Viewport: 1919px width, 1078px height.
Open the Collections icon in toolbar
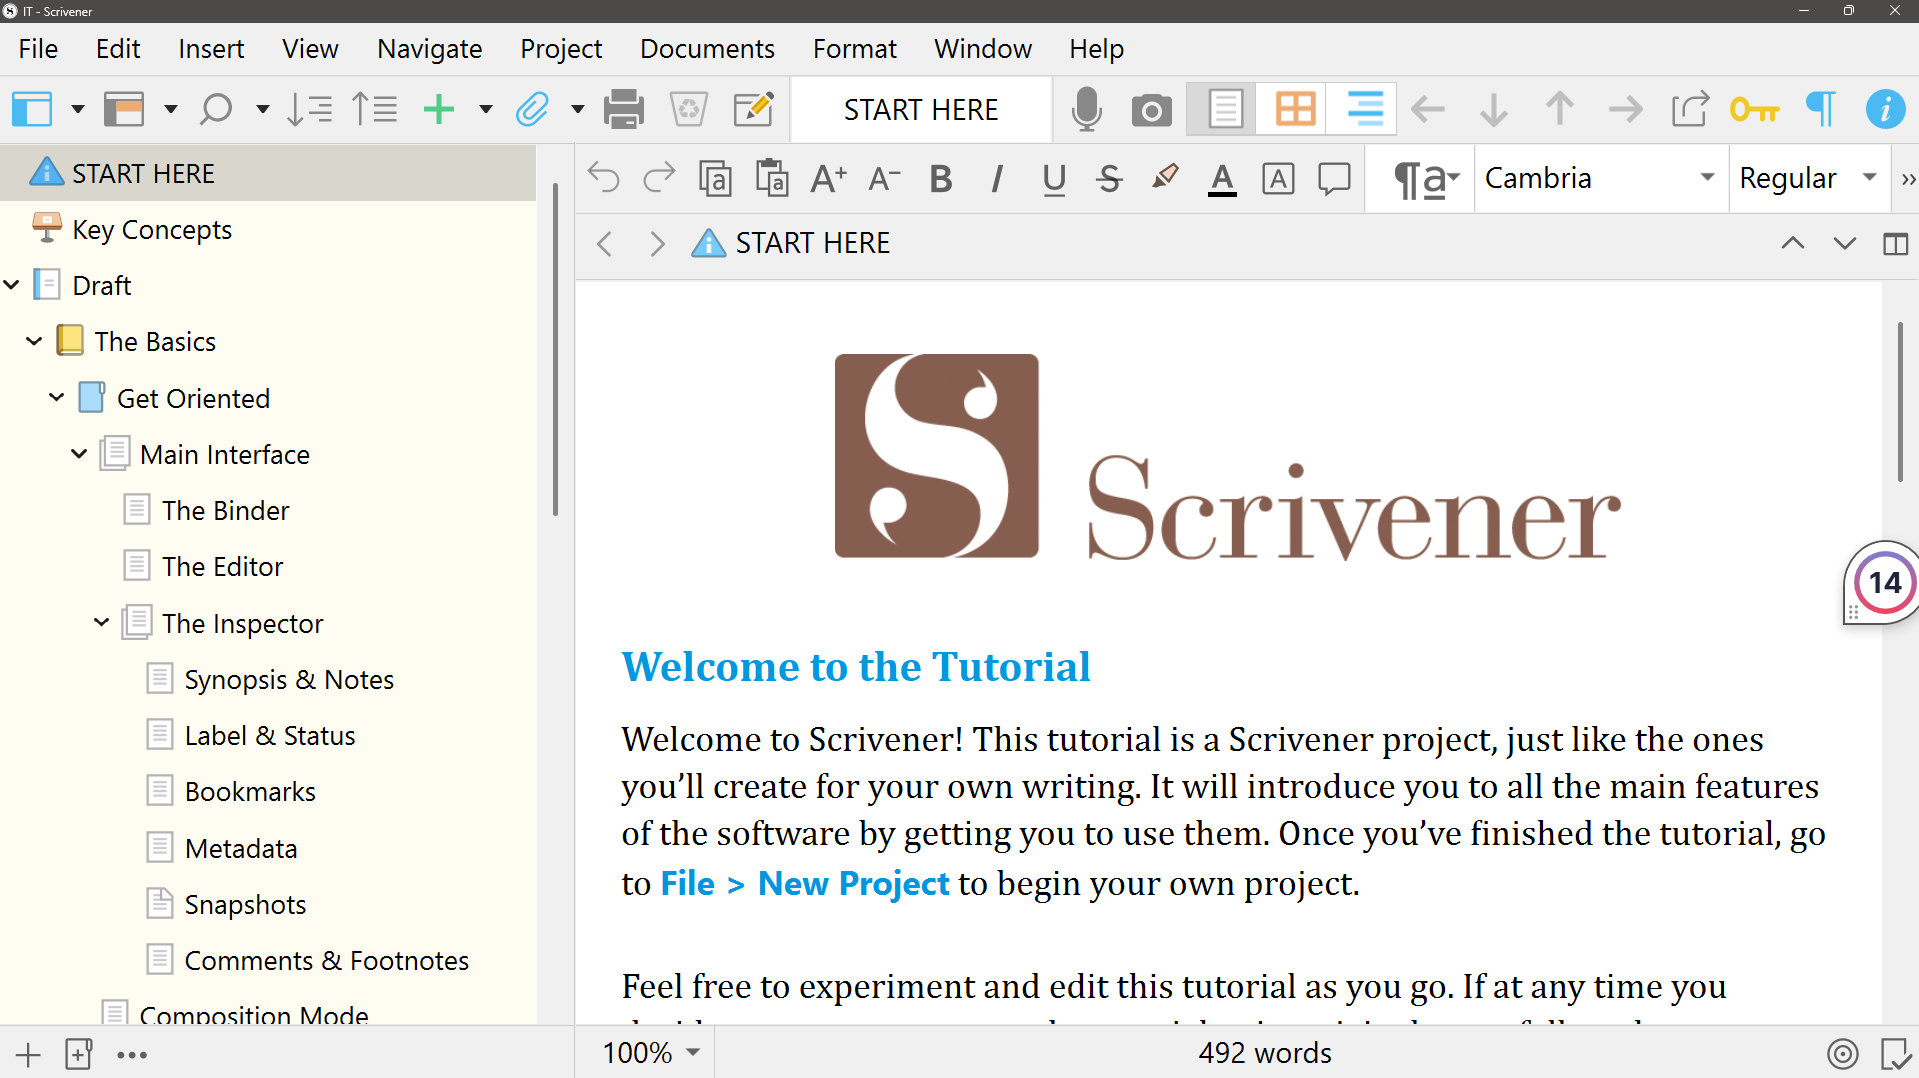pyautogui.click(x=124, y=108)
